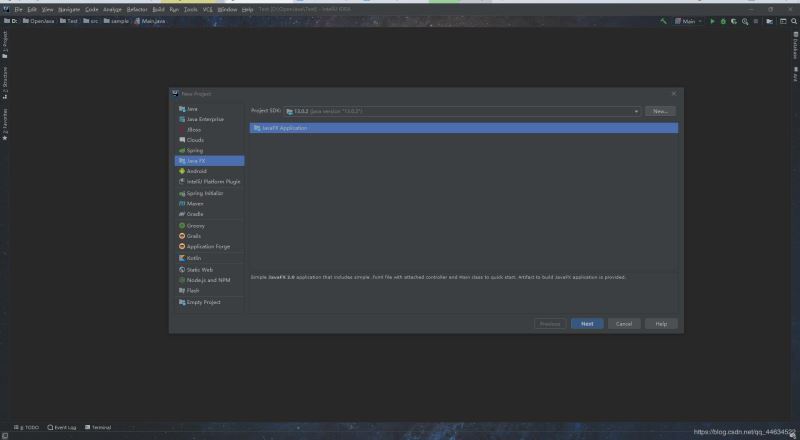Click Run with Coverage icon

point(734,21)
